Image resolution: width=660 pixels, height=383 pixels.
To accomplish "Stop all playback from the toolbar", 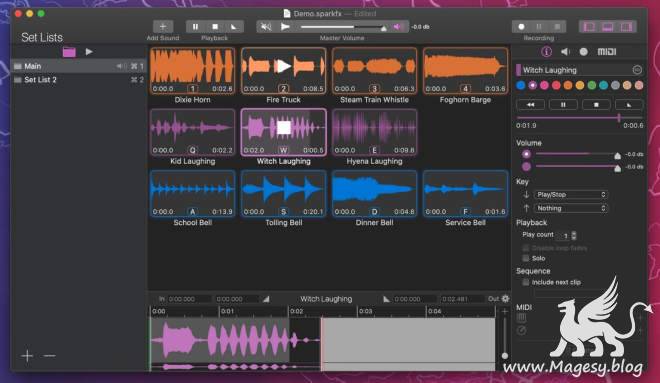I will [215, 27].
